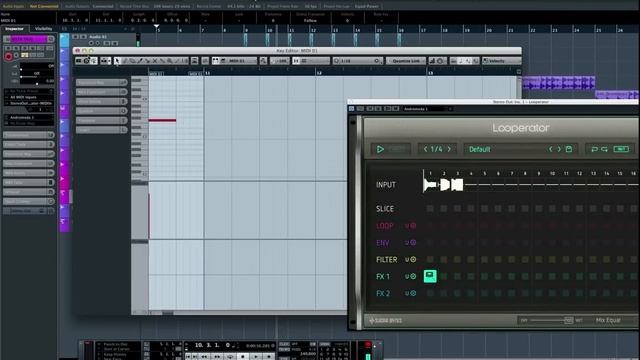The height and width of the screenshot is (360, 640).
Task: Enable FX 1 step 9 cell
Action: coord(539,276)
